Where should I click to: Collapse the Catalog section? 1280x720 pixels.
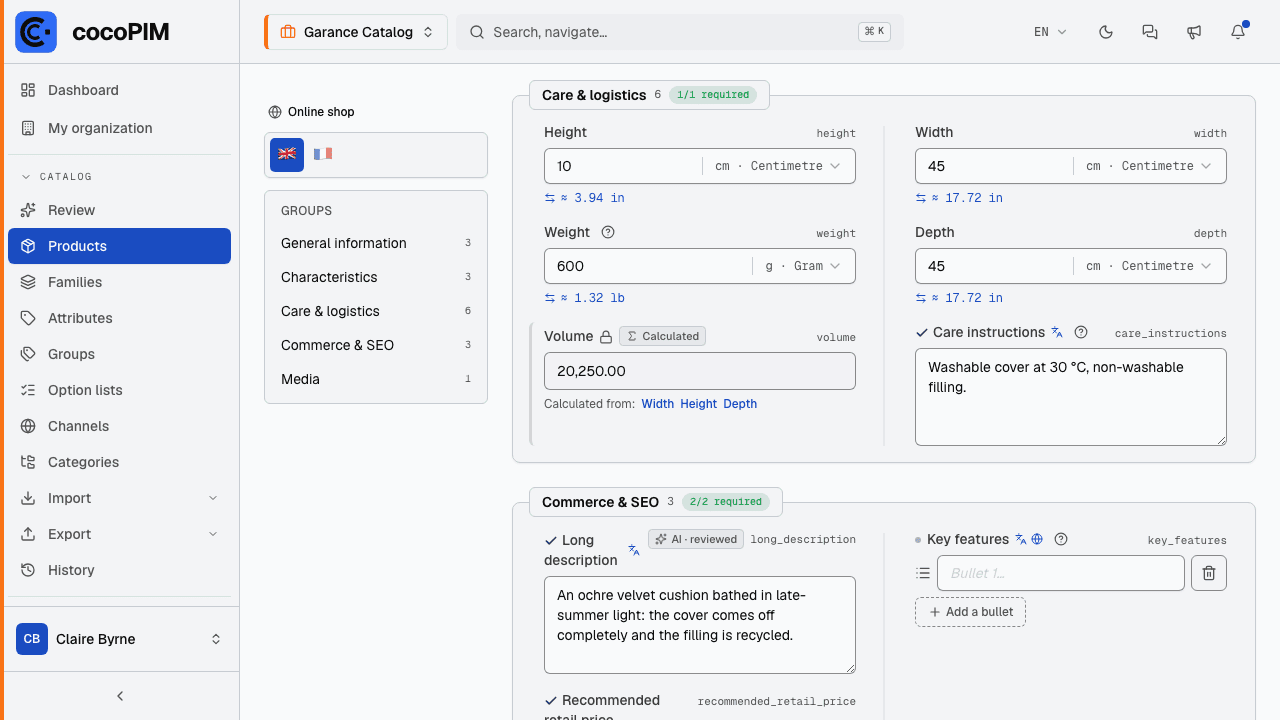tap(57, 177)
